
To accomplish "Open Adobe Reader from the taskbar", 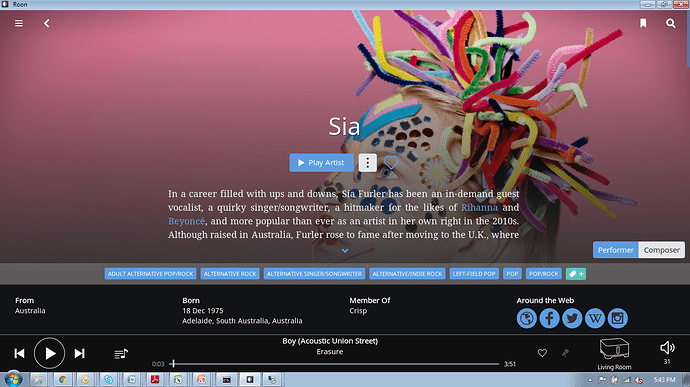I will point(155,380).
